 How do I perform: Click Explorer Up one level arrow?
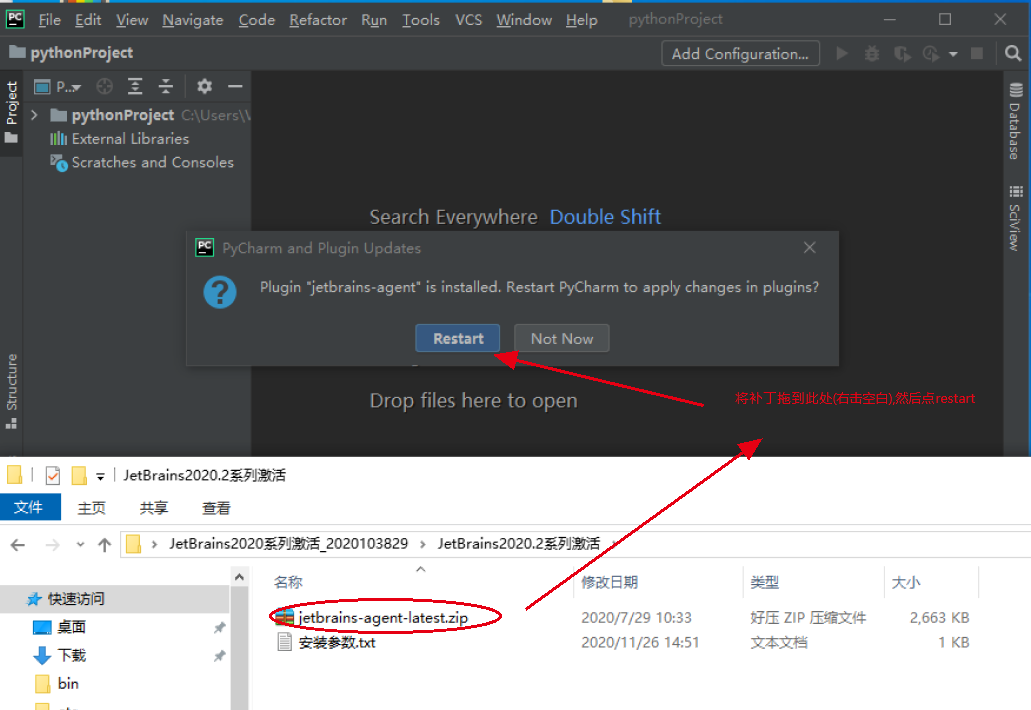[105, 544]
